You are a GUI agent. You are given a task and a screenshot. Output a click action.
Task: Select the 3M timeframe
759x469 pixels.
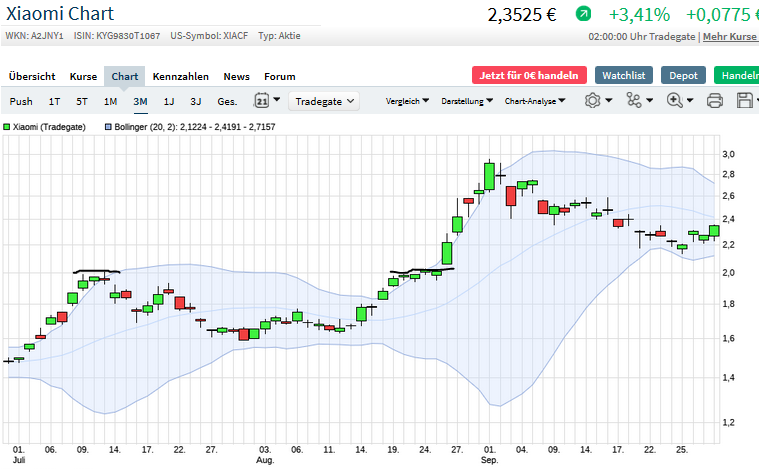(x=140, y=102)
